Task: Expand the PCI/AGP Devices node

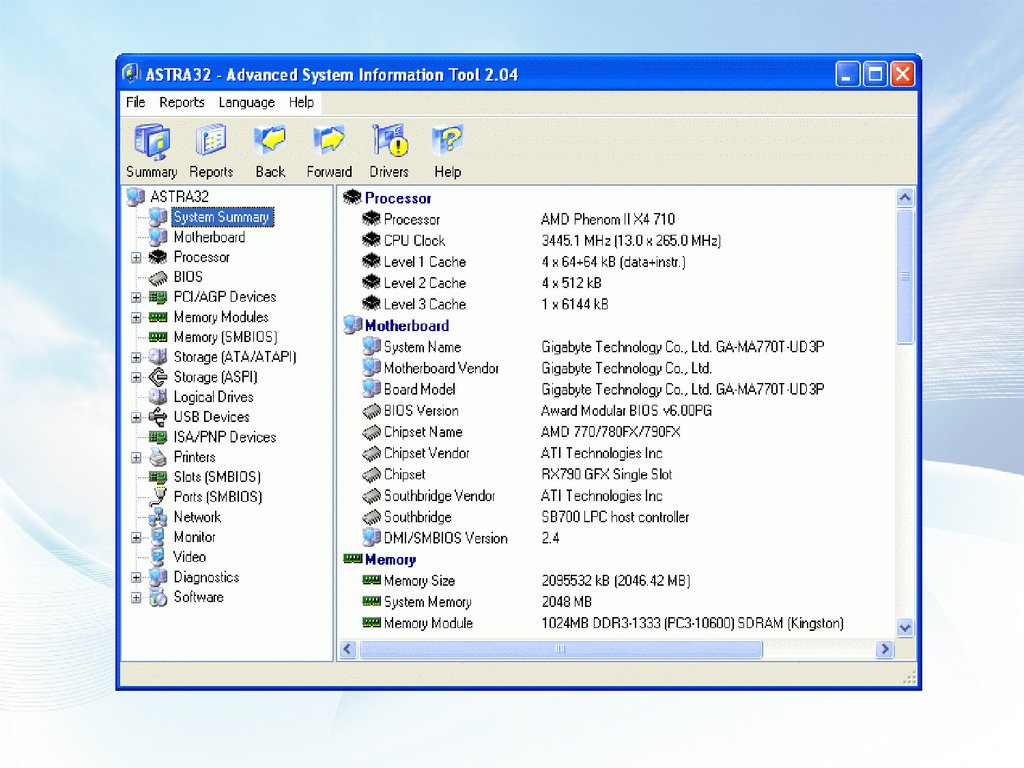Action: click(136, 298)
